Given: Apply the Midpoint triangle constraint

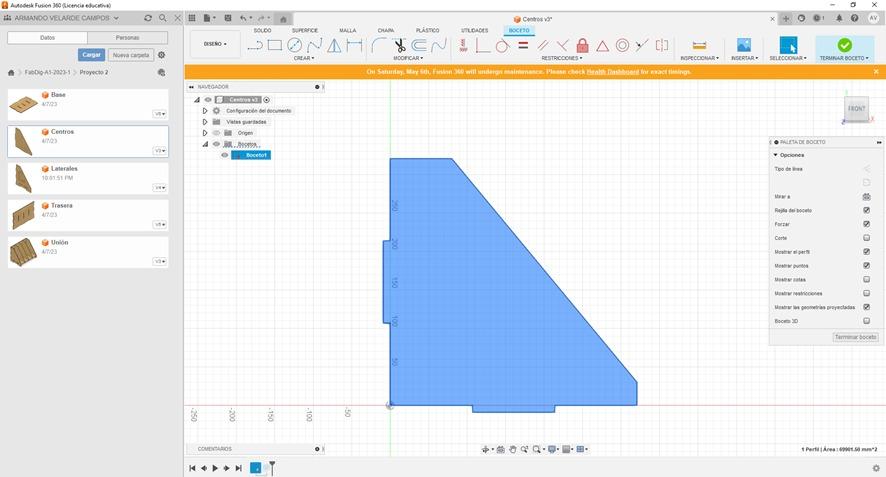Looking at the screenshot, I should 602,45.
